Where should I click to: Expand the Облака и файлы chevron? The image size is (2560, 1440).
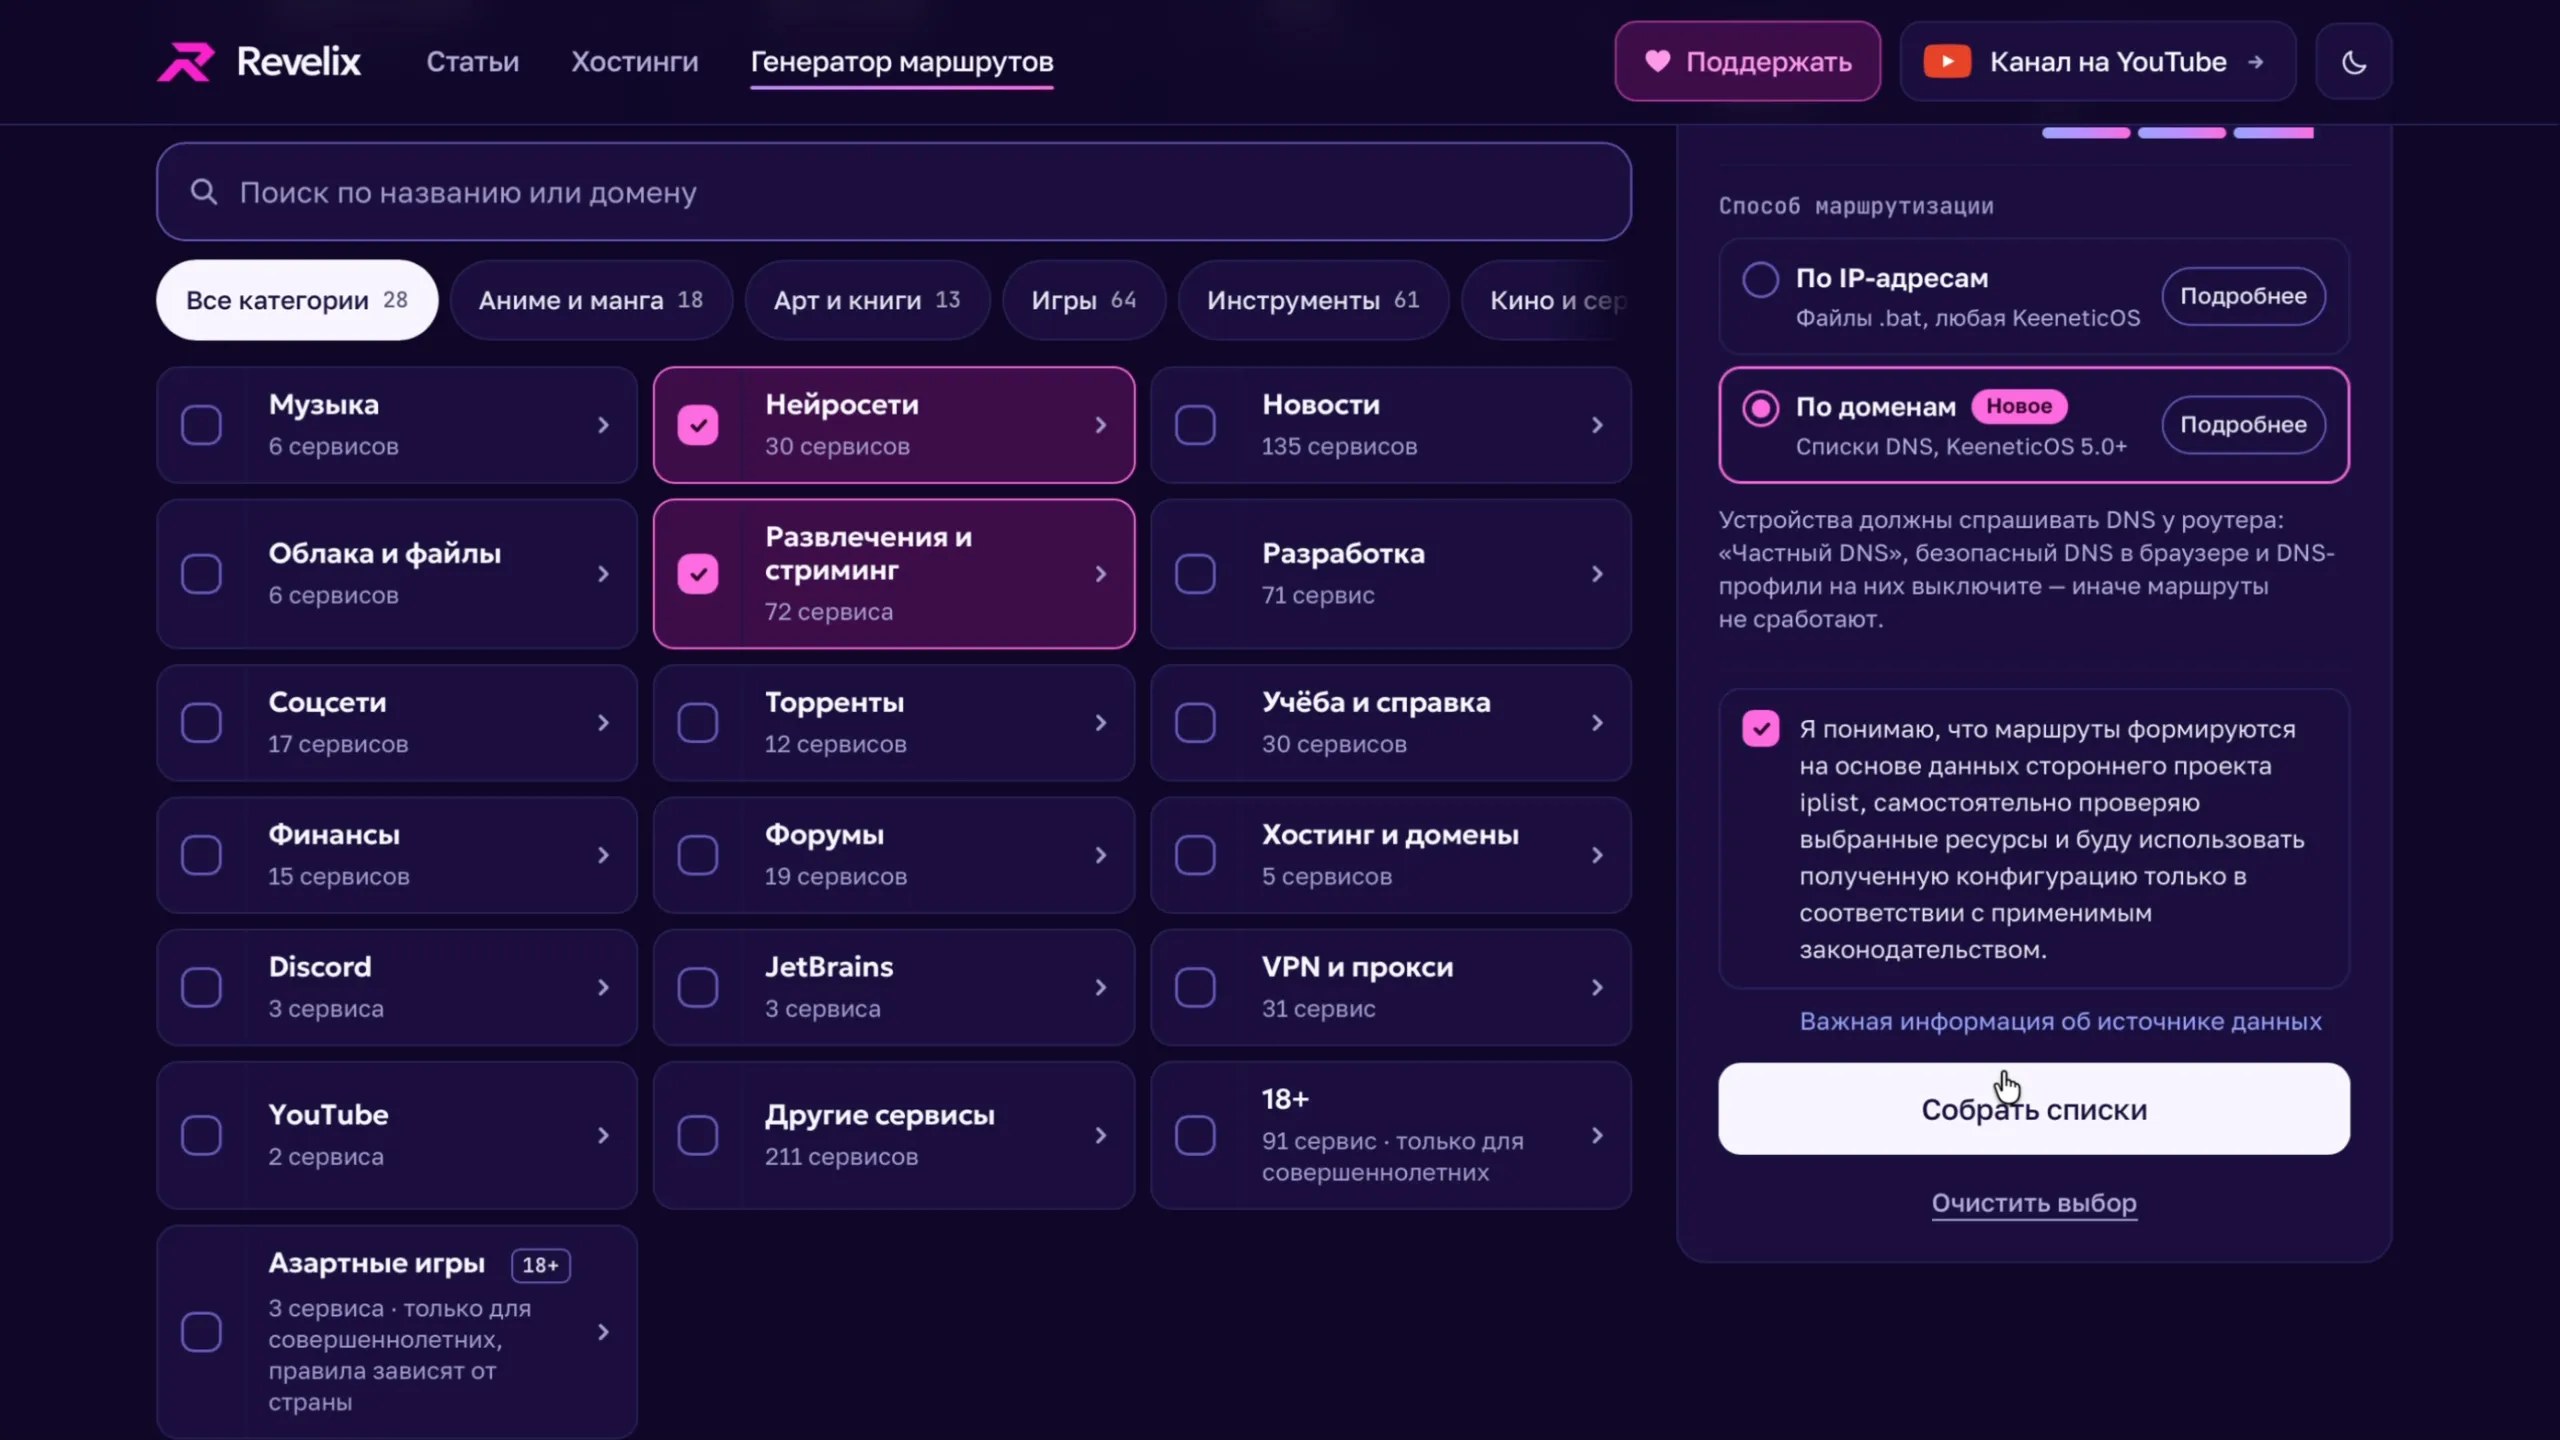point(603,574)
